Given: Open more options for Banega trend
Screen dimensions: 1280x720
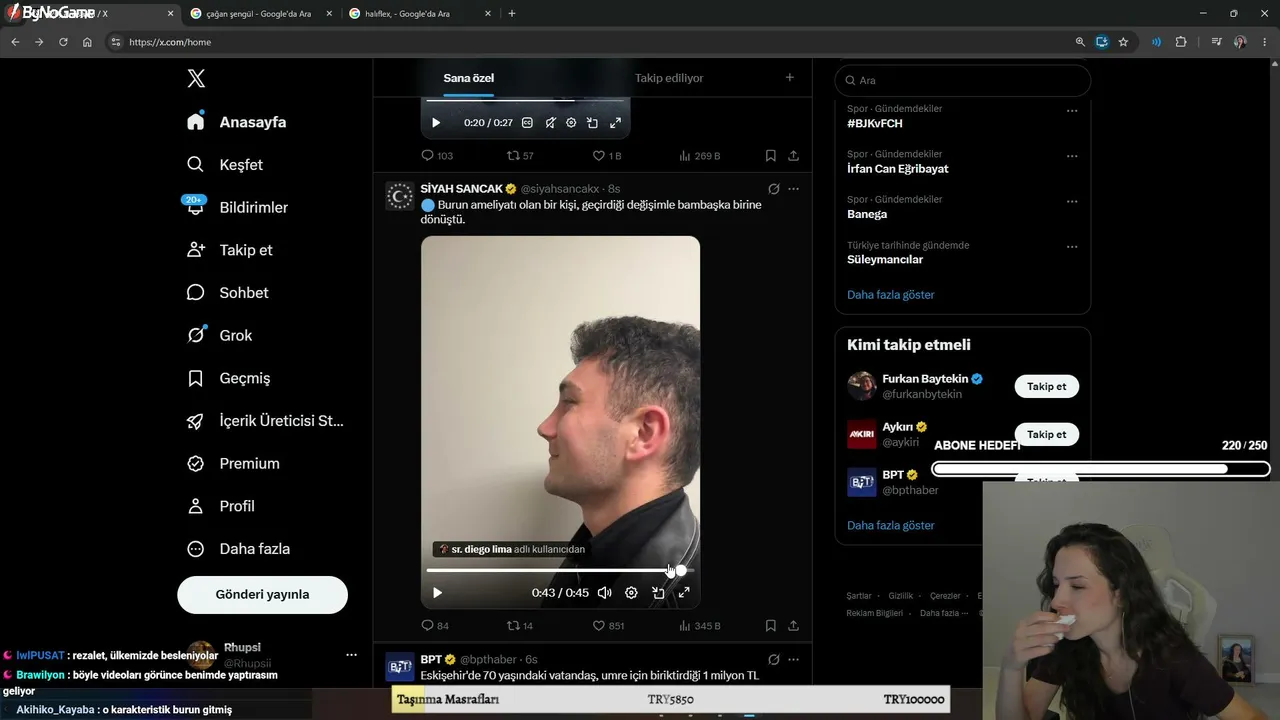Looking at the screenshot, I should pos(1072,201).
